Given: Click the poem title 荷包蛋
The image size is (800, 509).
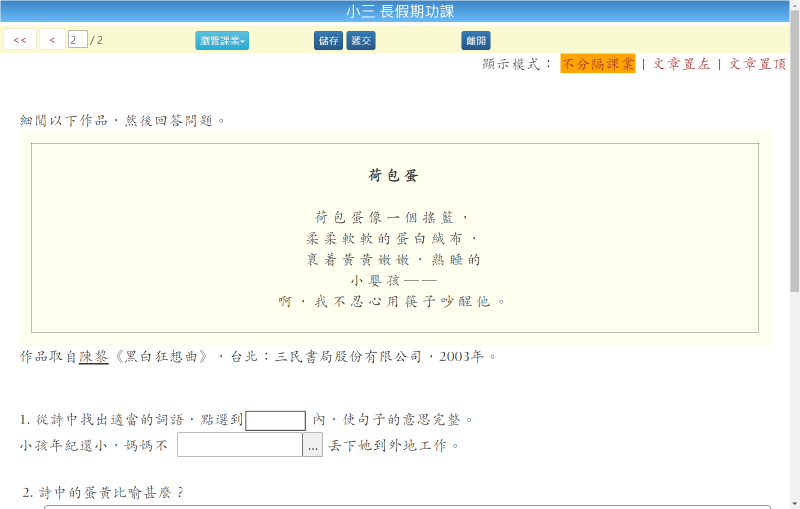Looking at the screenshot, I should tap(394, 176).
